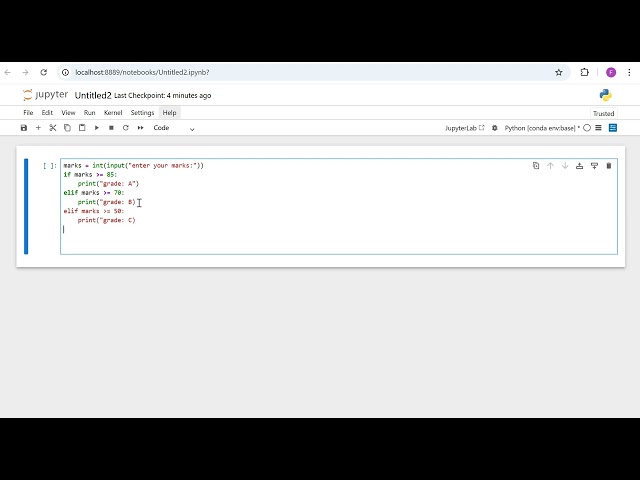The width and height of the screenshot is (640, 480).
Task: Open the cell type Code dropdown
Action: pos(174,128)
